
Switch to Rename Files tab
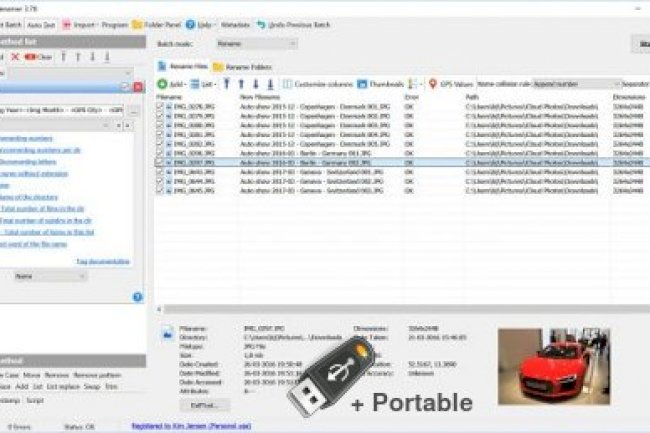click(182, 66)
